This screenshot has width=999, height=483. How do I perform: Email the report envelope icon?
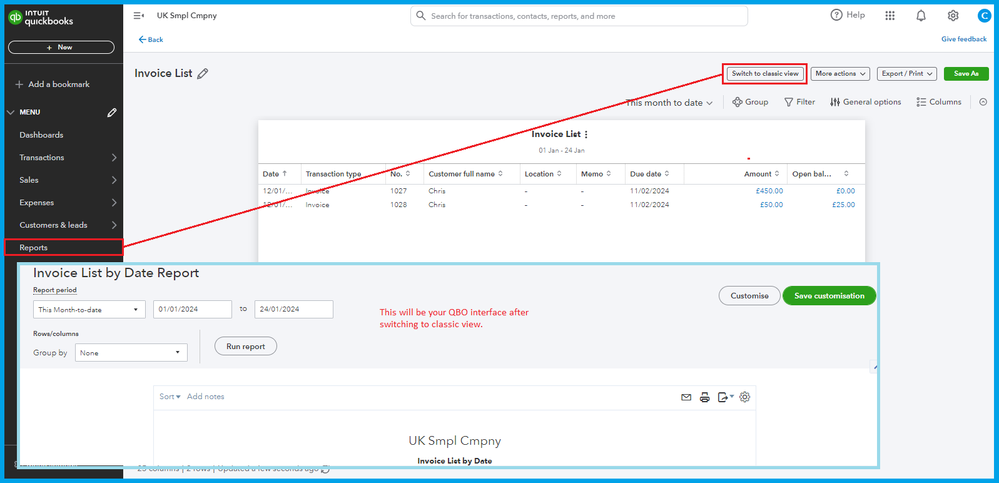[686, 397]
